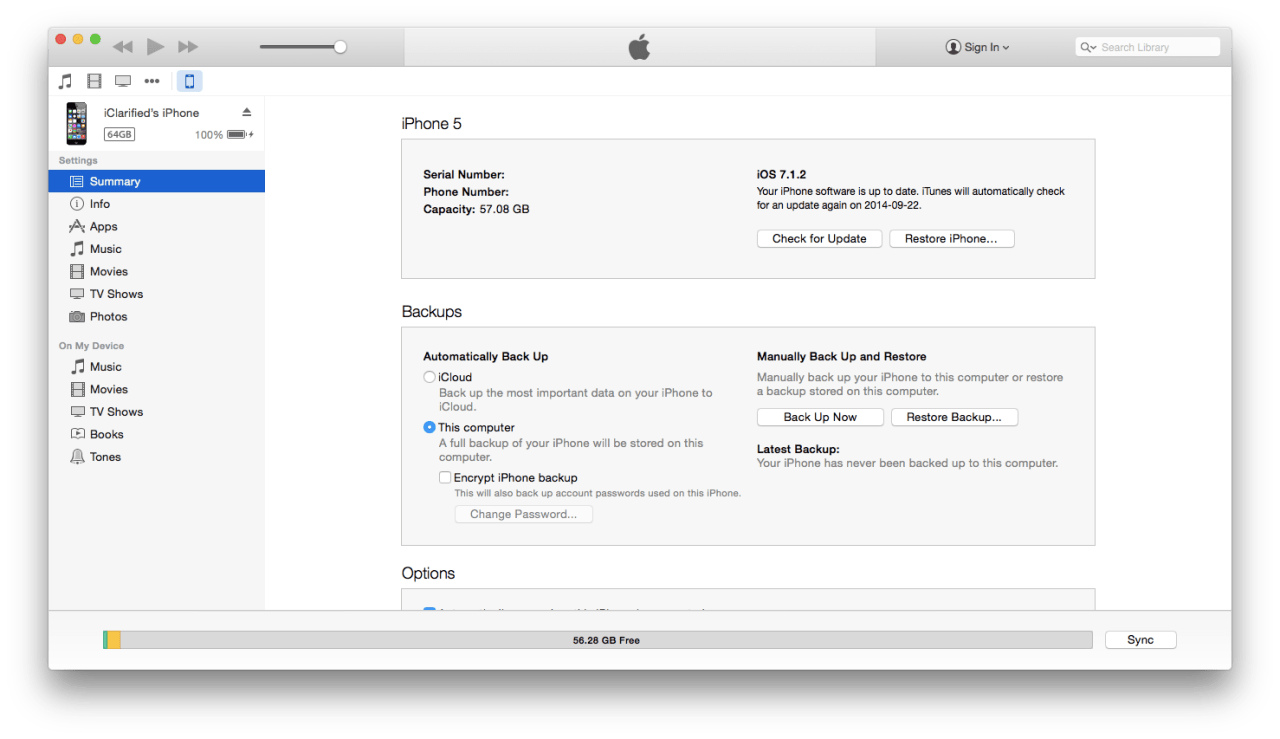Open the Sign In dropdown menu

coord(977,46)
